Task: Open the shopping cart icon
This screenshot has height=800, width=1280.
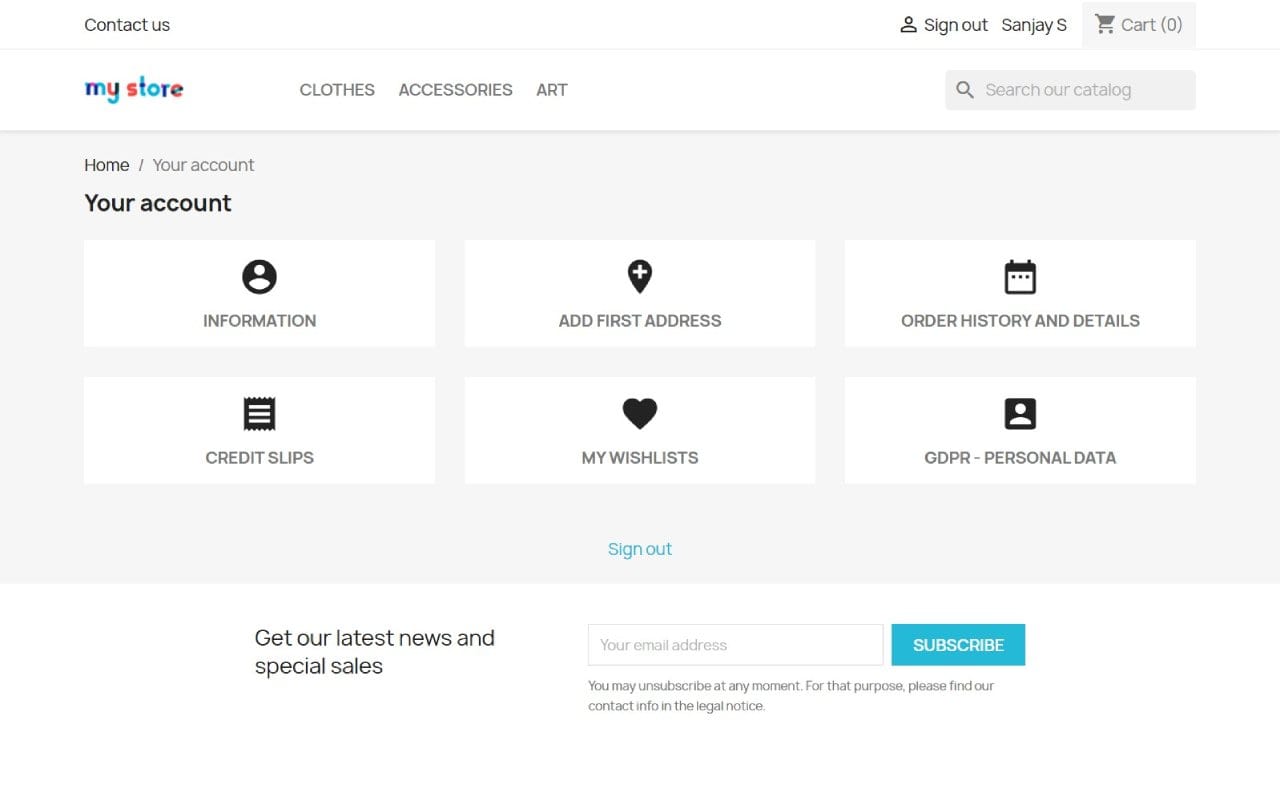Action: pyautogui.click(x=1104, y=24)
